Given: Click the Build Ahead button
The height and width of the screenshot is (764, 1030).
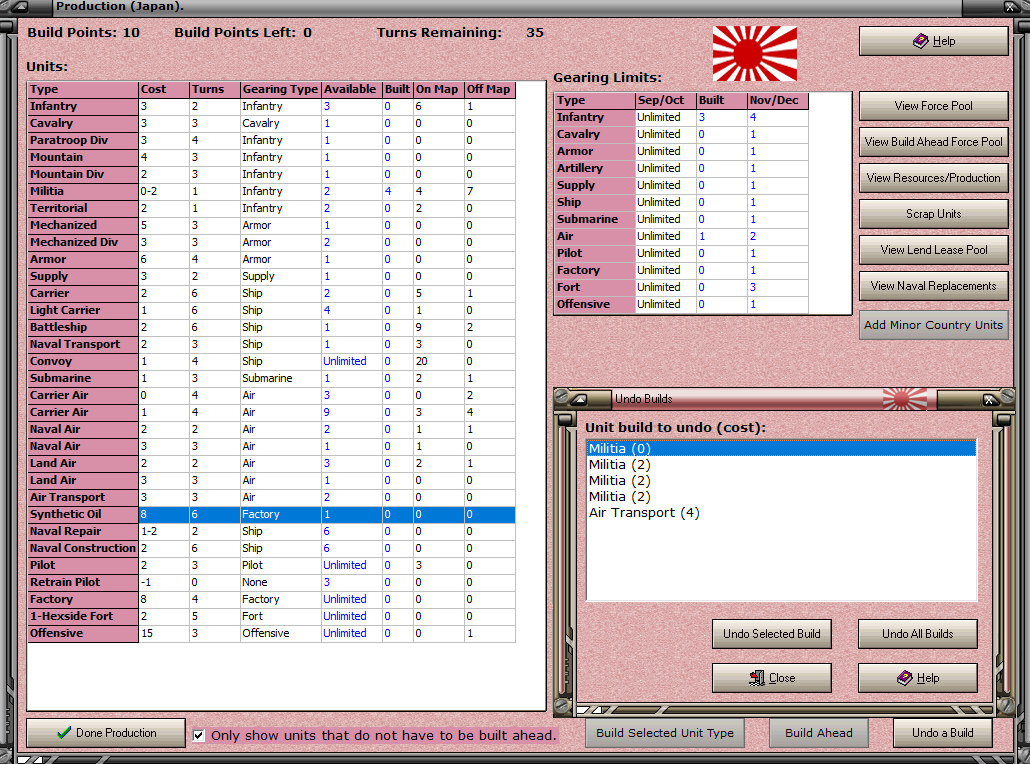Looking at the screenshot, I should coord(818,732).
